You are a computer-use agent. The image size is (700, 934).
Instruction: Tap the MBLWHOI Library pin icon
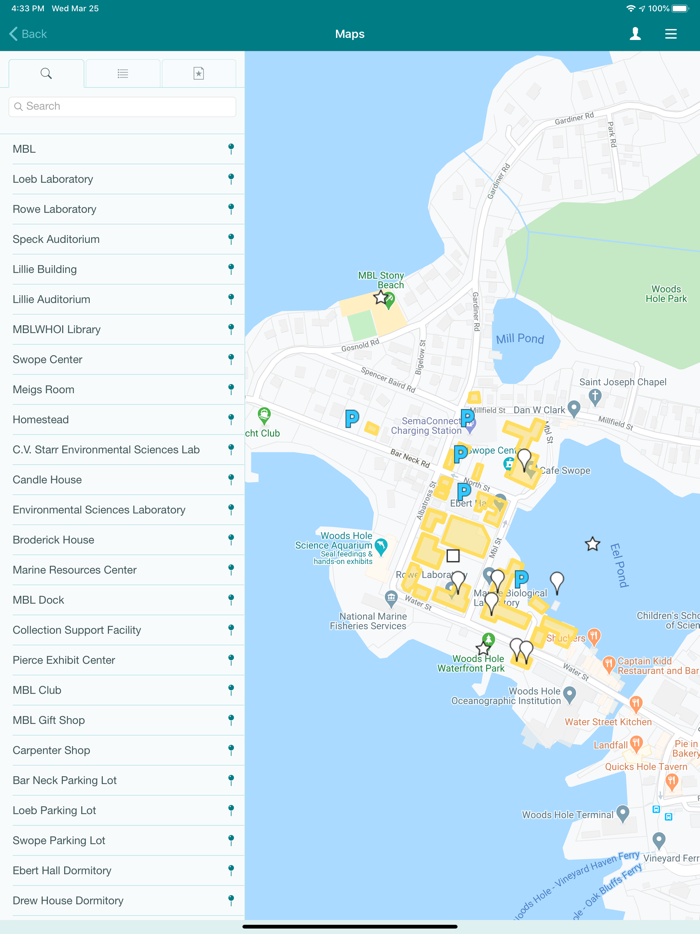231,329
